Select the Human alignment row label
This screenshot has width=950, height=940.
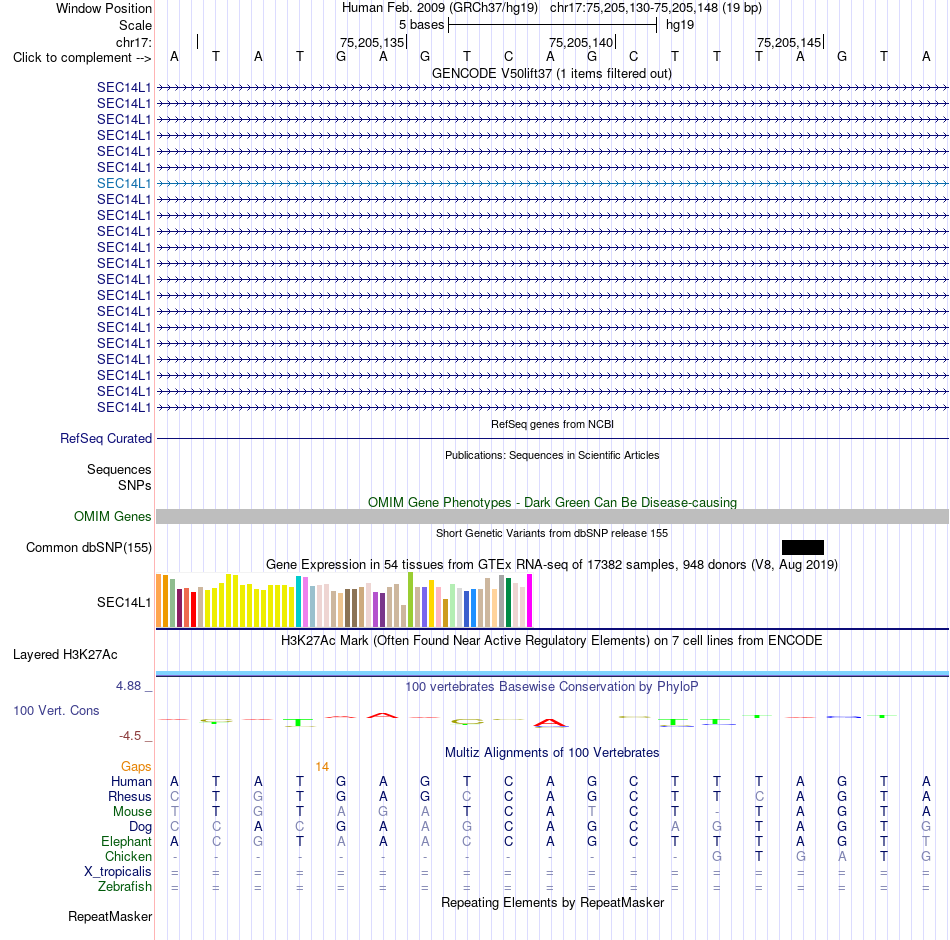(x=131, y=782)
